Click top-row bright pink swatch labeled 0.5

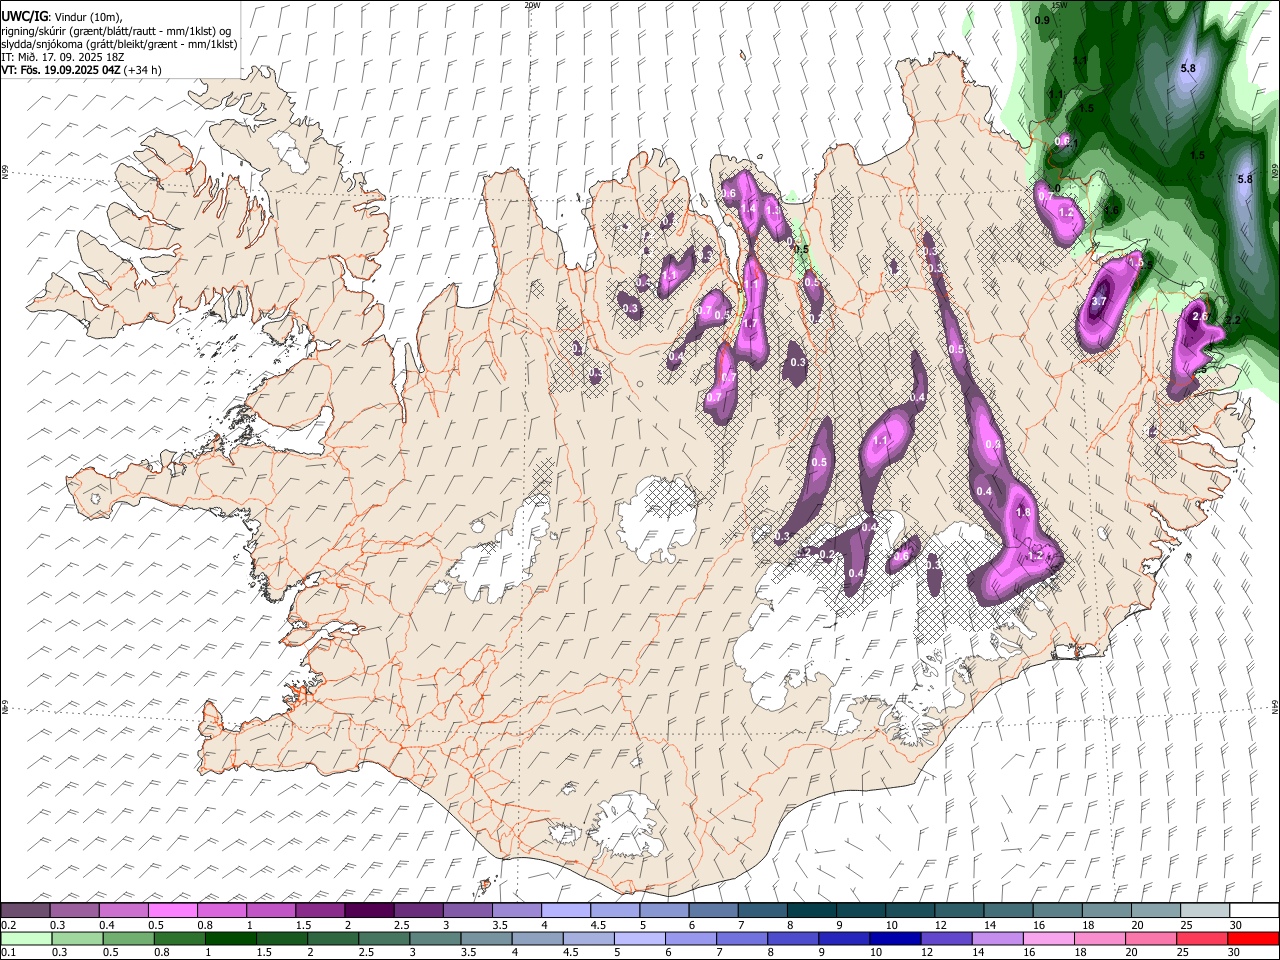(x=172, y=910)
